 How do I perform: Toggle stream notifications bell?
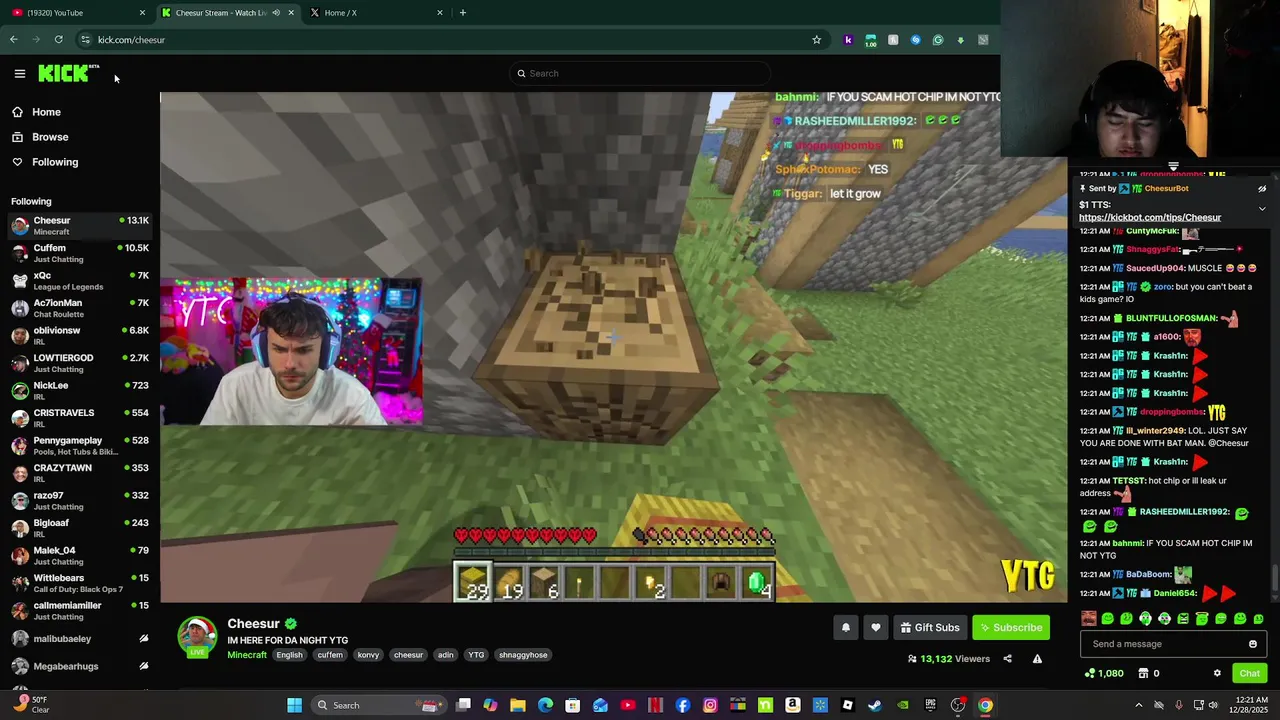845,627
